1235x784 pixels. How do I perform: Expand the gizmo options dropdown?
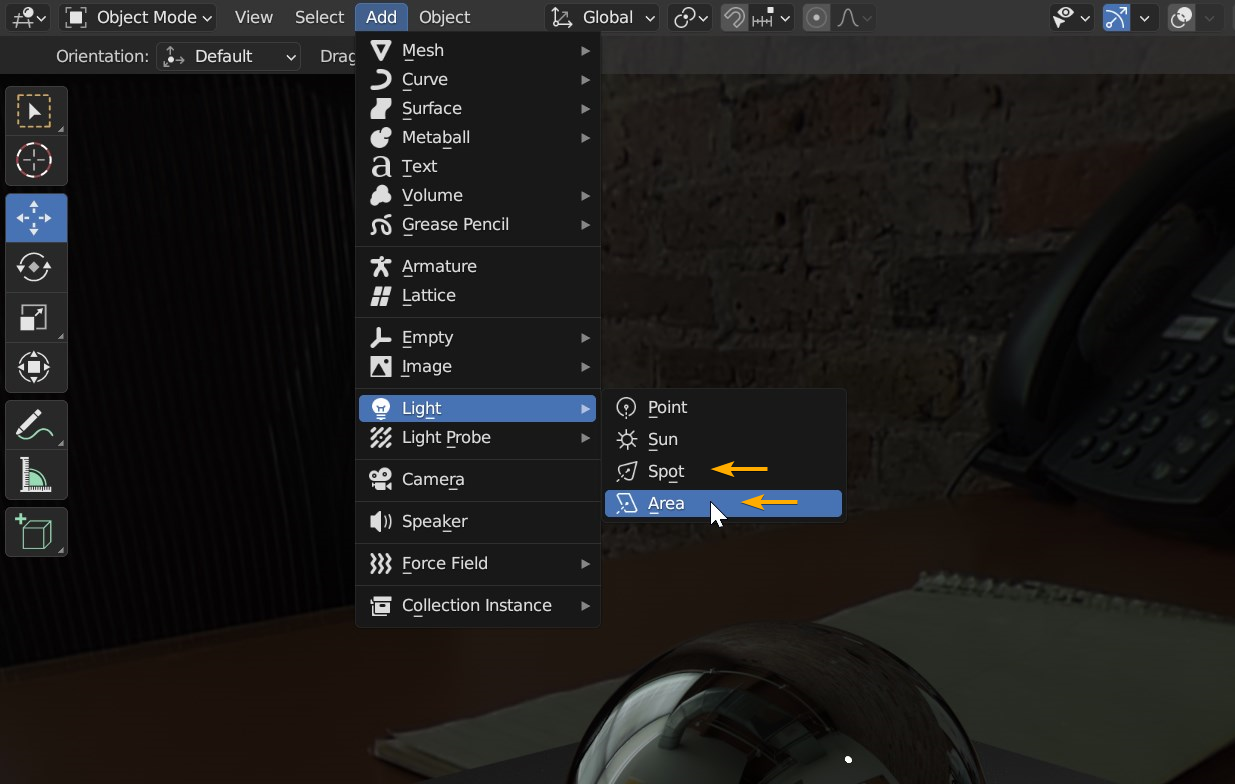tap(1144, 17)
